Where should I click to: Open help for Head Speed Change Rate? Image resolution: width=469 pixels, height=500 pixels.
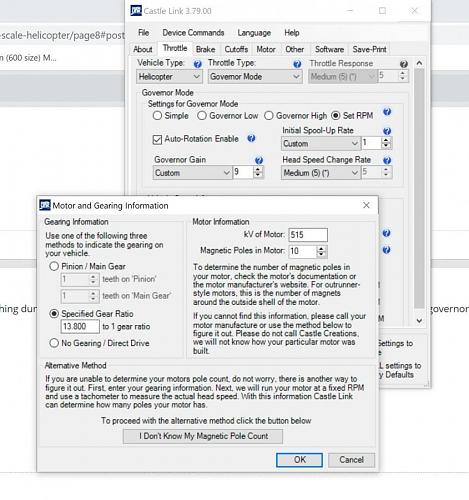point(387,160)
